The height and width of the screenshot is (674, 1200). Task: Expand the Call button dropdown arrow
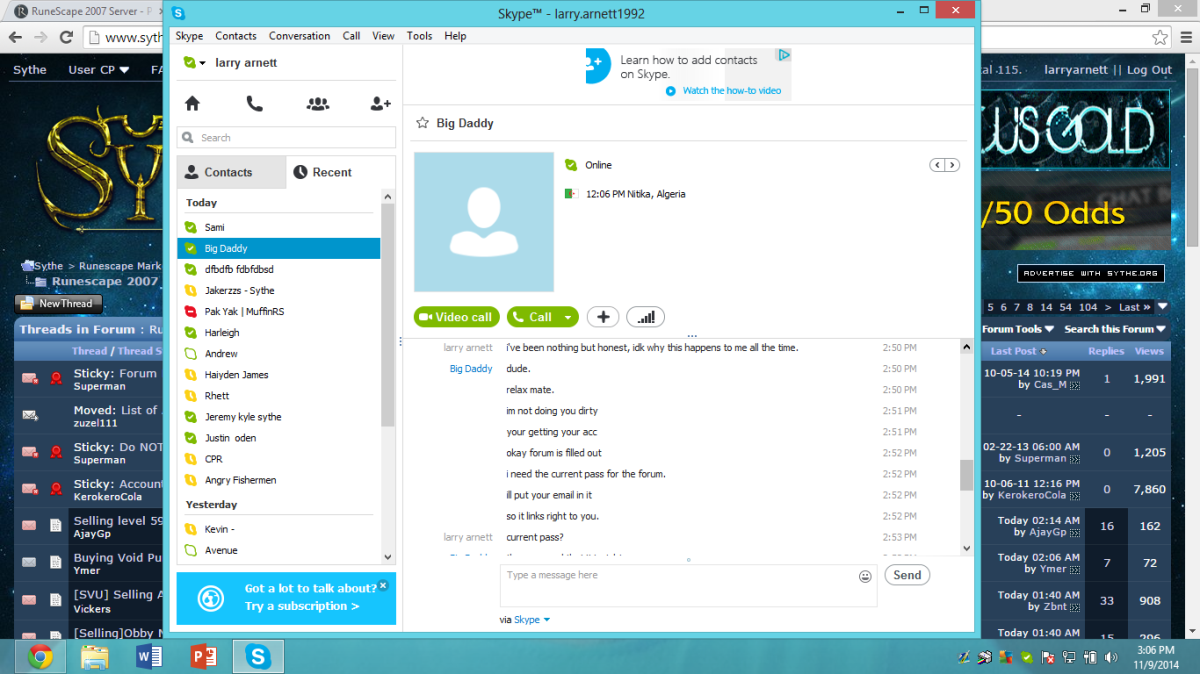(x=568, y=317)
